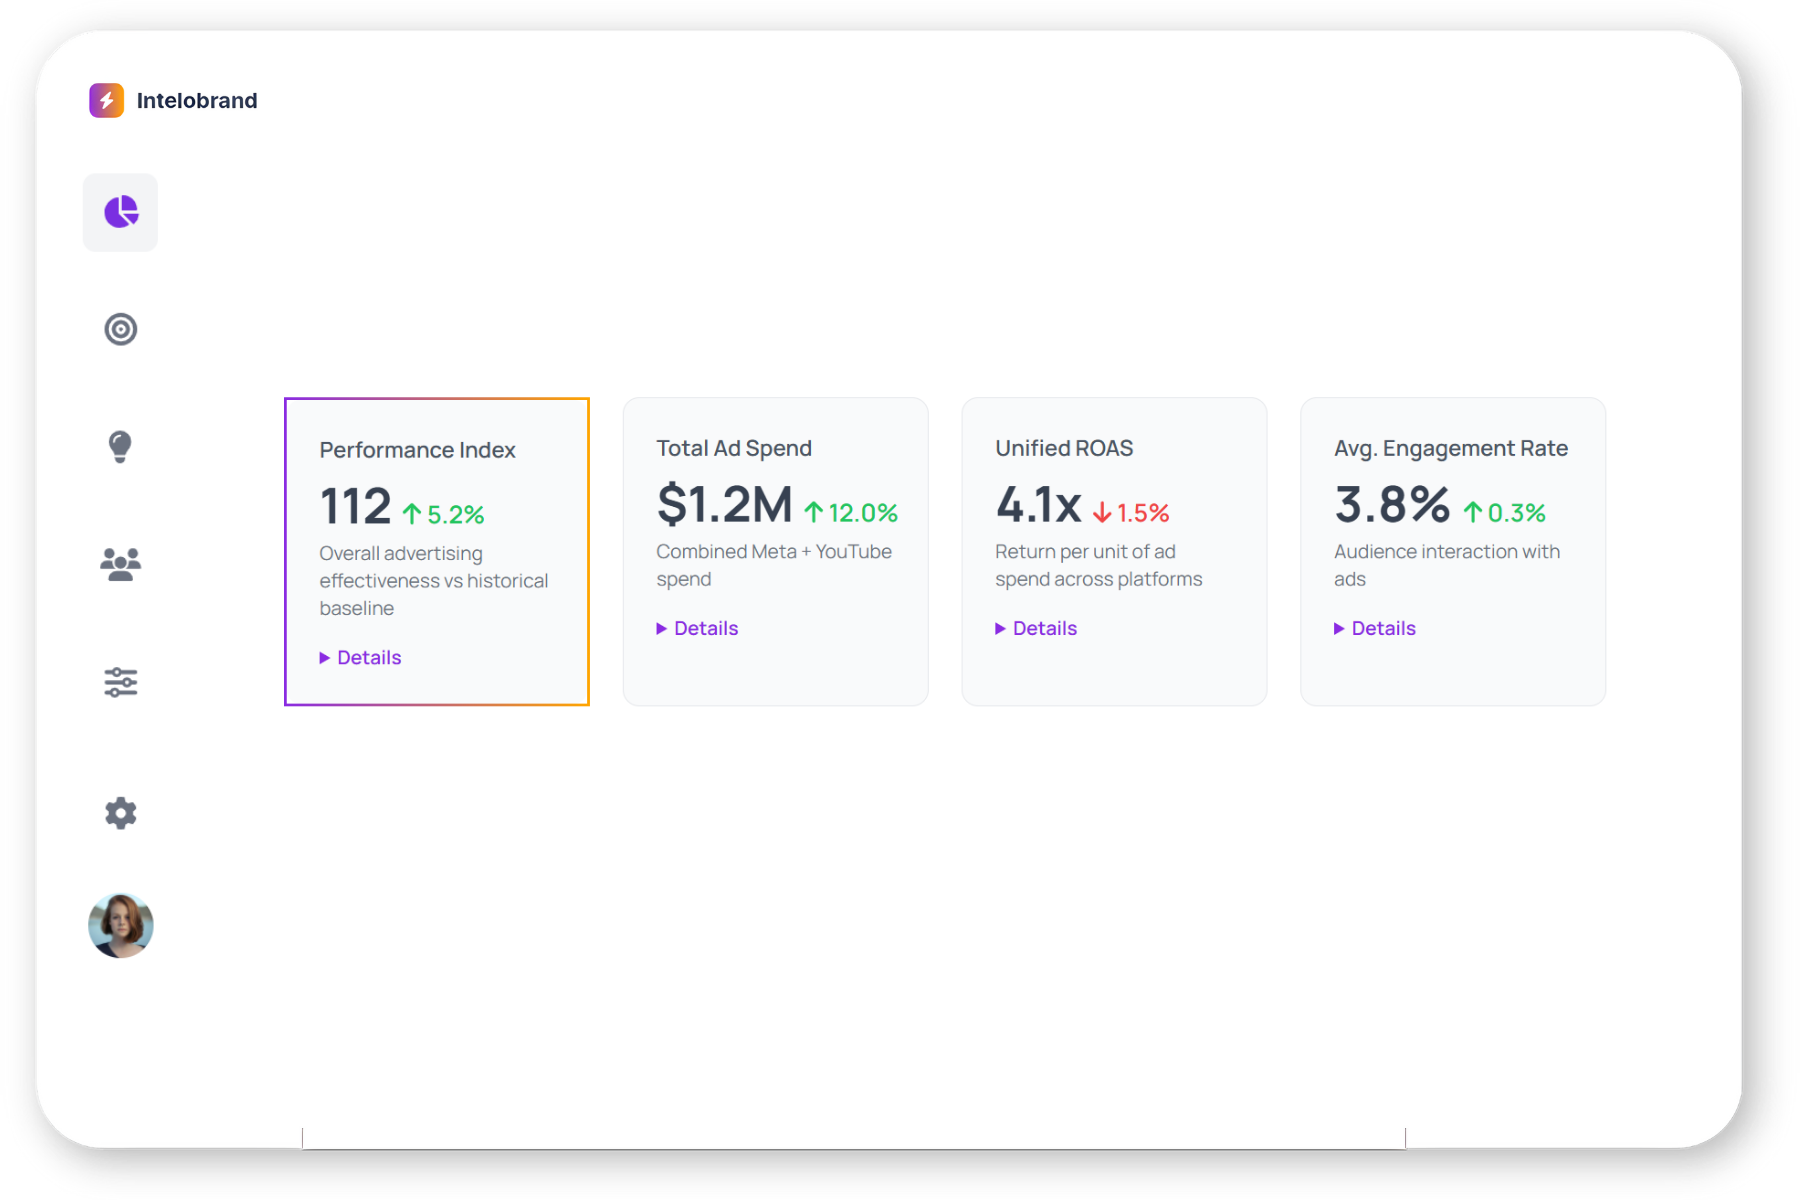Expand Details under Avg. Engagement Rate

(x=1376, y=628)
